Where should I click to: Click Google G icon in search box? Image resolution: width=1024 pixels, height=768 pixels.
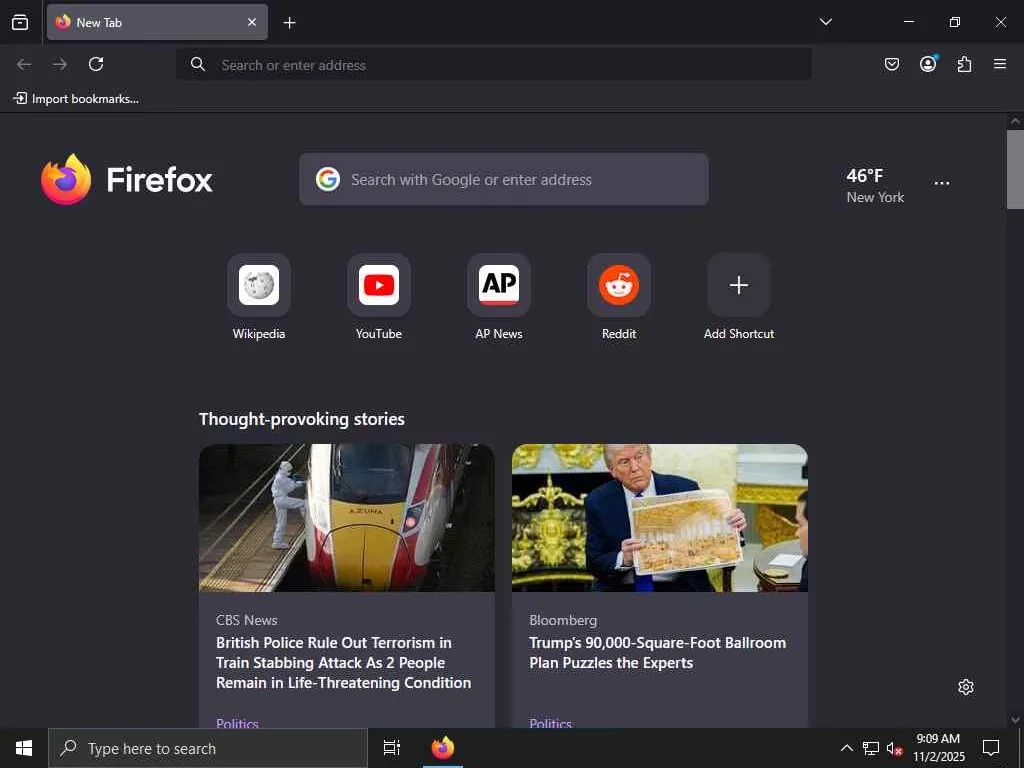coord(328,179)
